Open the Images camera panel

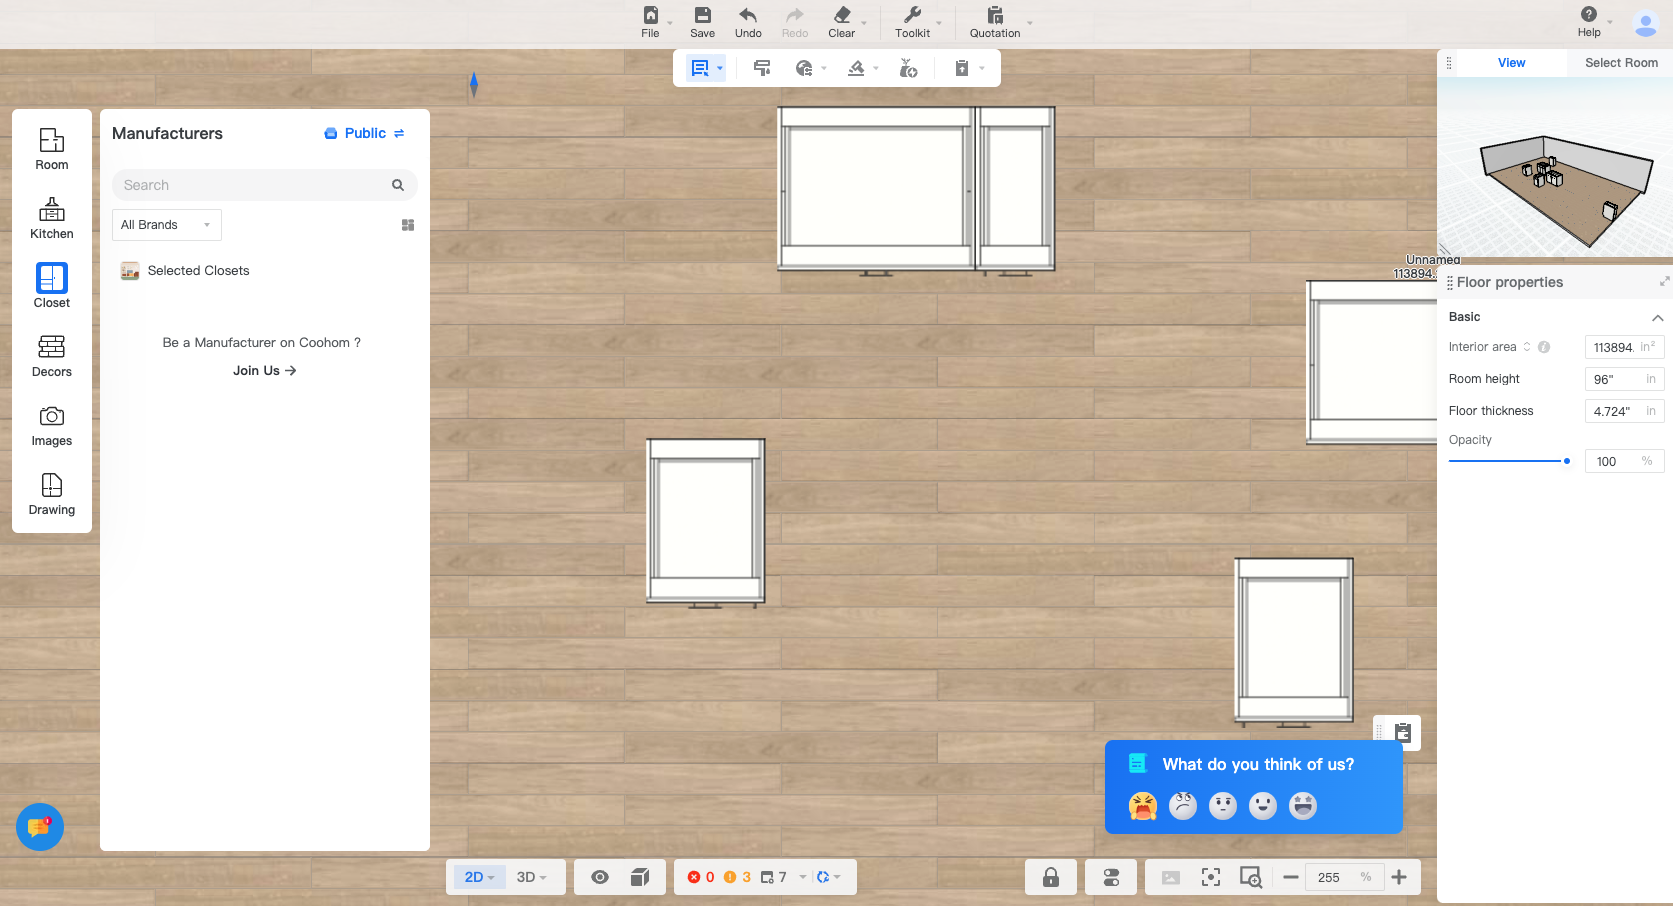52,425
